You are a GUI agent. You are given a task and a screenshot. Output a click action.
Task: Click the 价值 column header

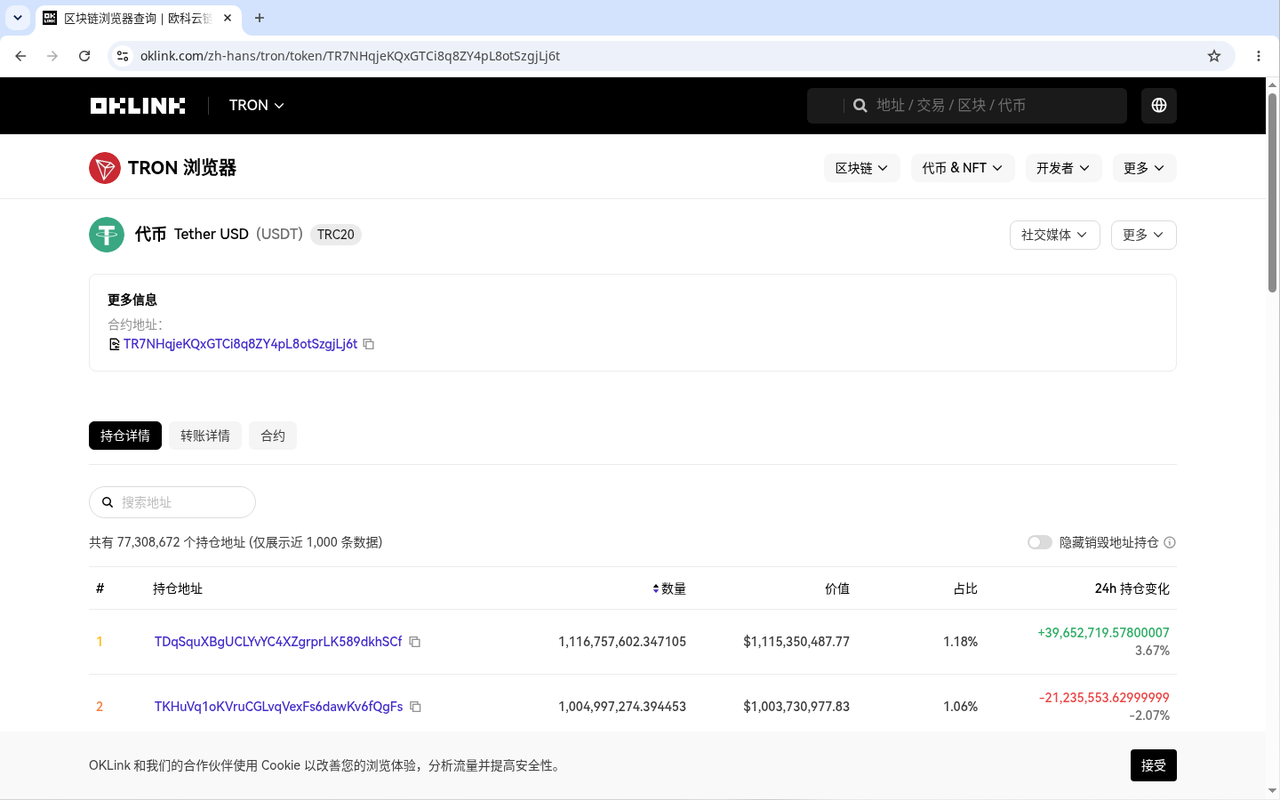[837, 589]
